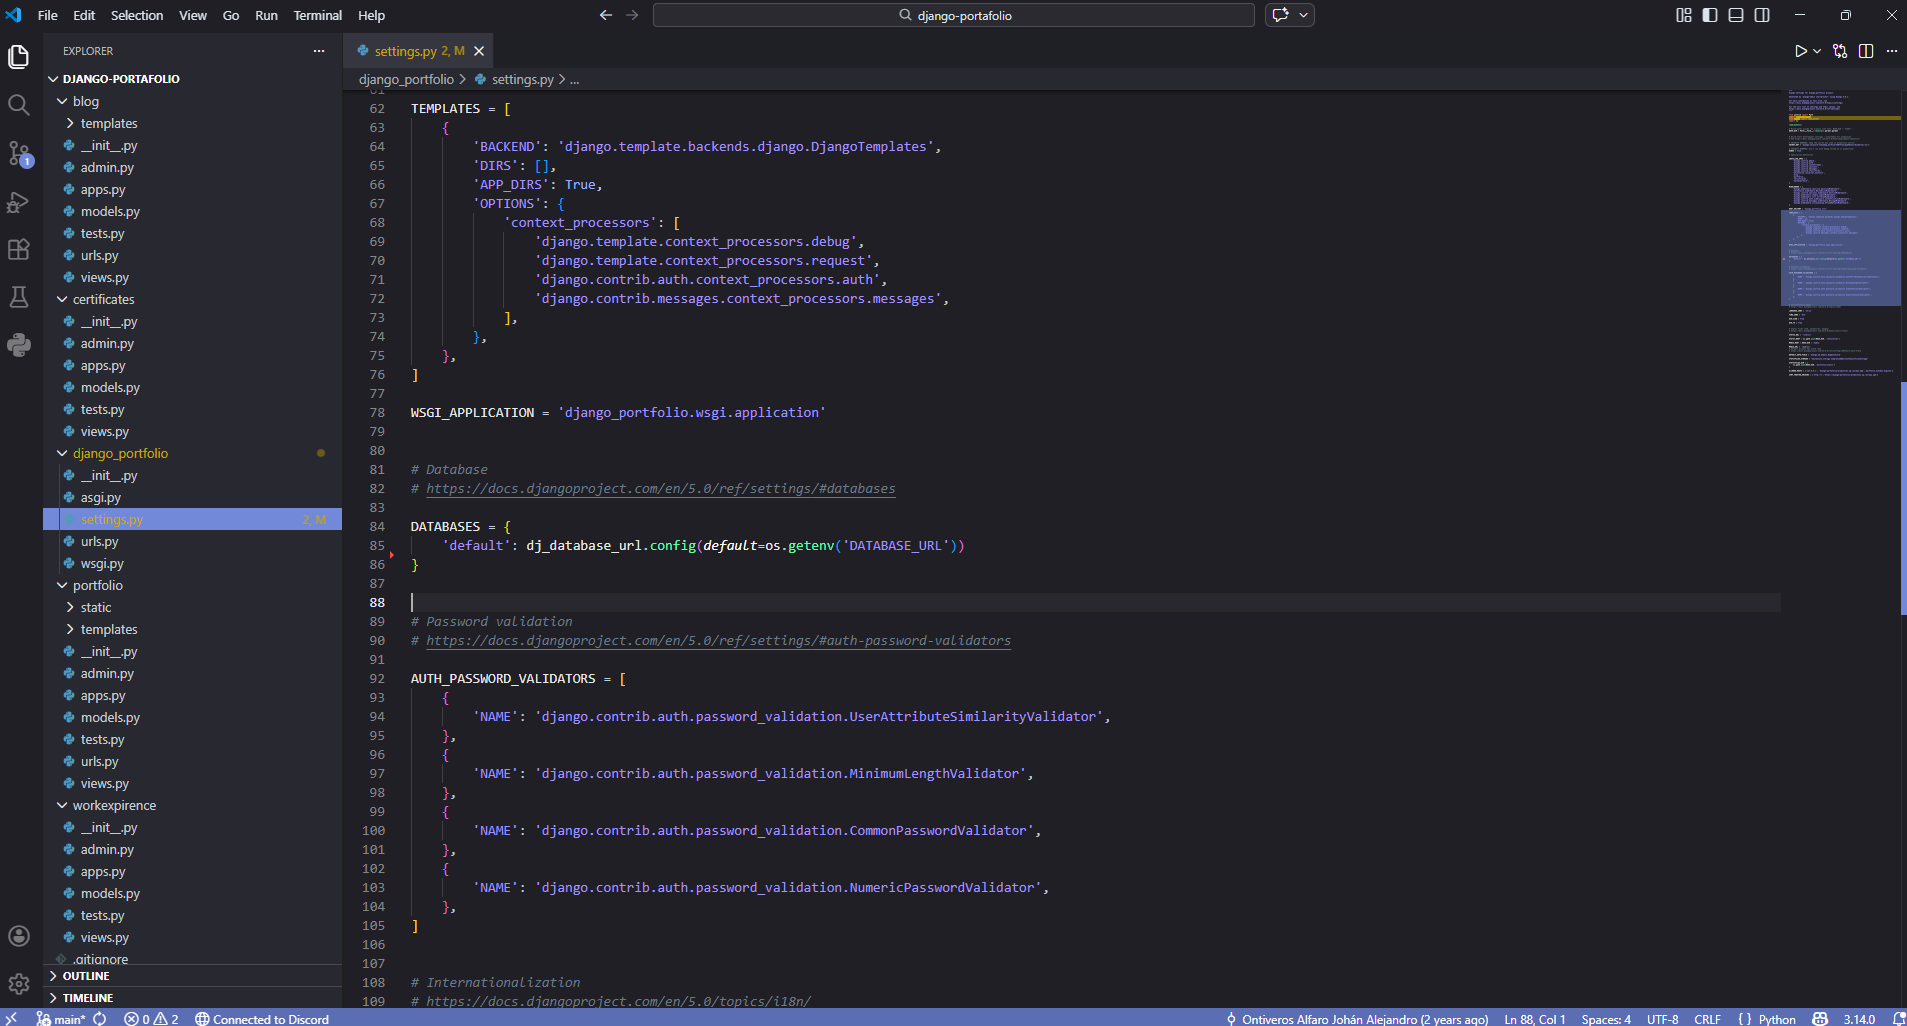Viewport: 1907px width, 1026px height.
Task: Open the Source Control view
Action: (x=19, y=153)
